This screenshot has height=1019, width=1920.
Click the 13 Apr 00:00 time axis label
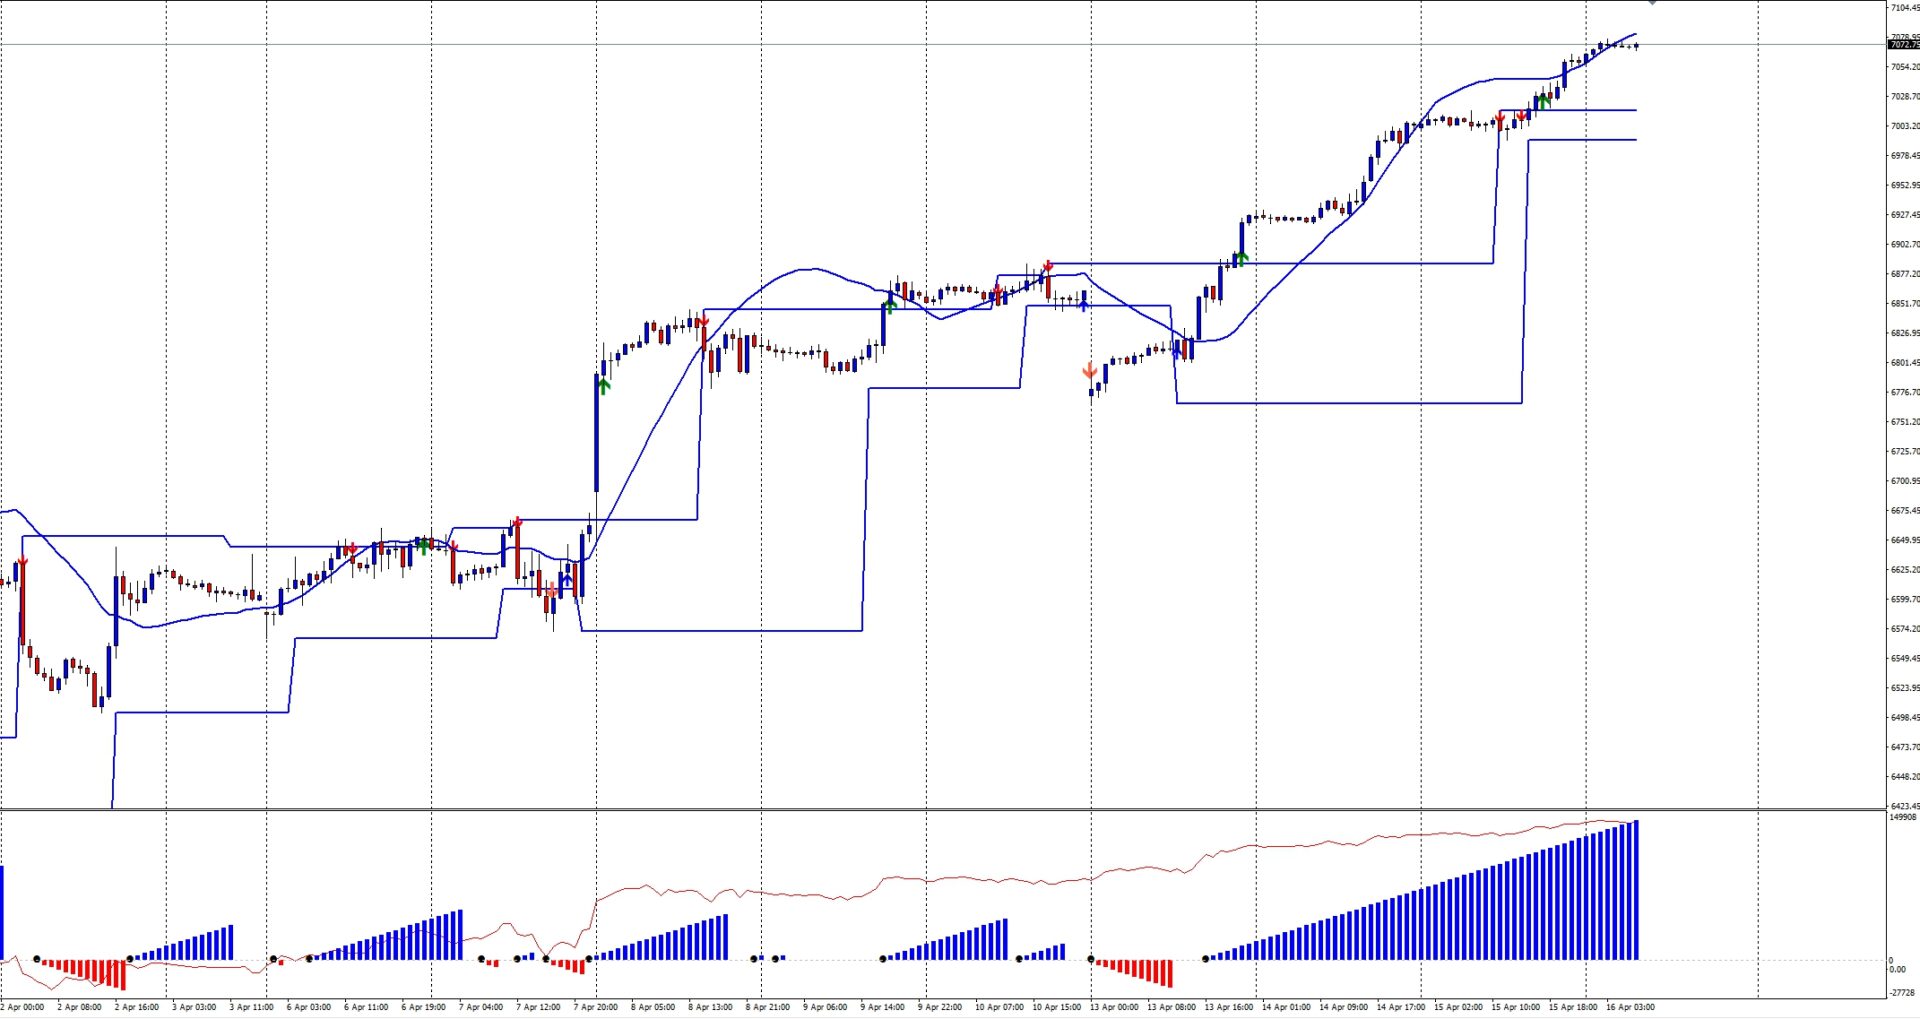coord(1114,1007)
